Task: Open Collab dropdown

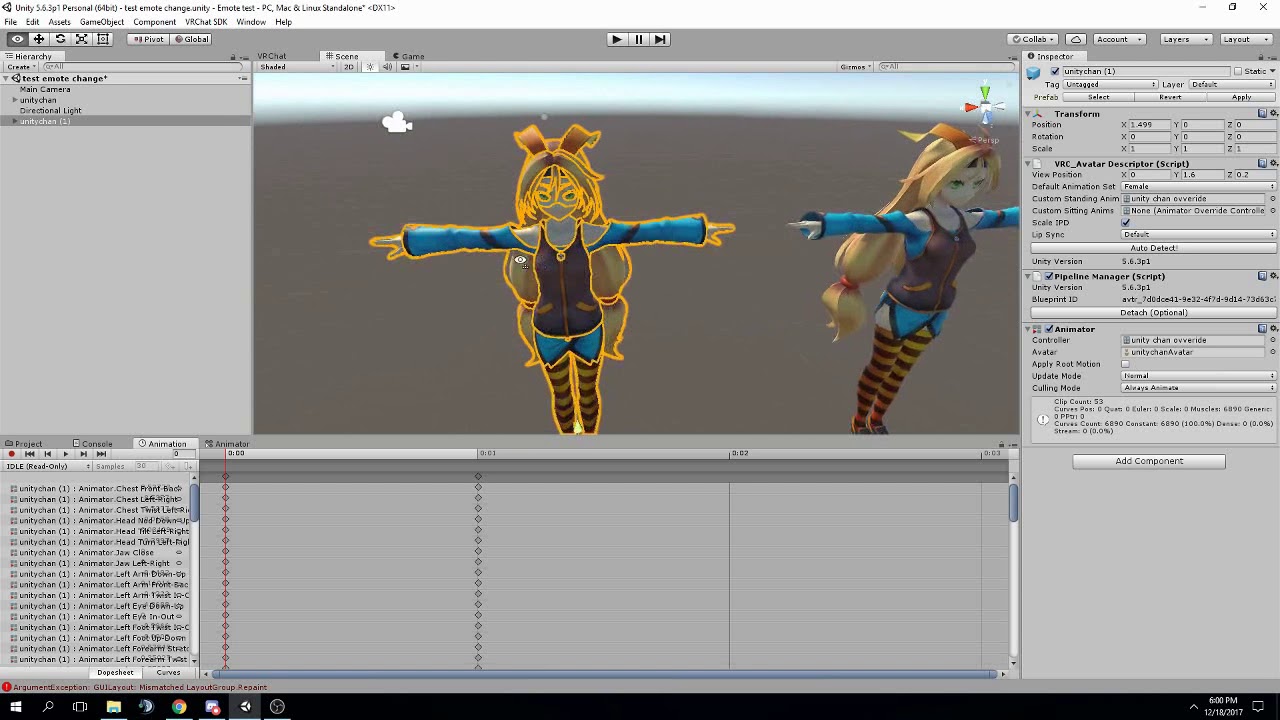Action: (1034, 39)
